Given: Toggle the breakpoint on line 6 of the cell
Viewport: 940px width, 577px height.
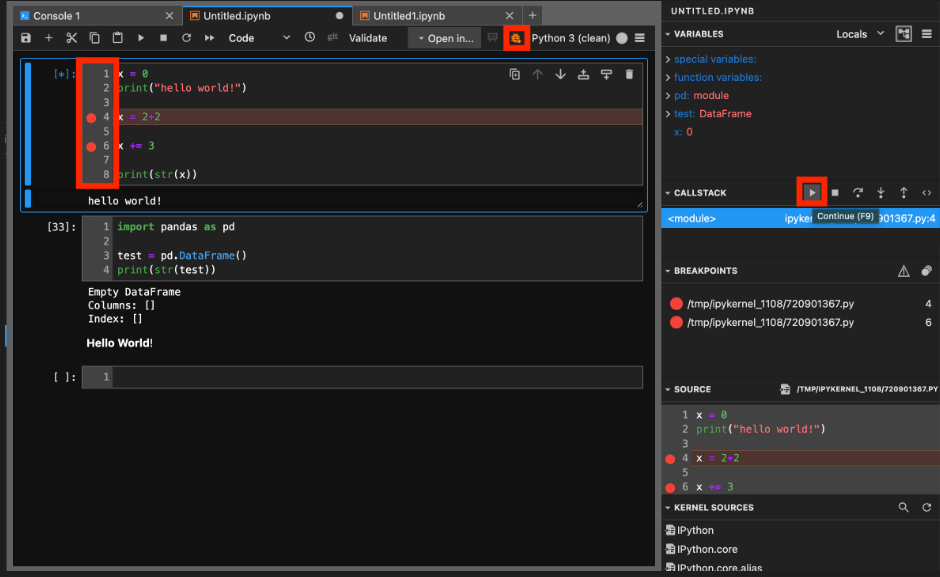Looking at the screenshot, I should (x=91, y=146).
